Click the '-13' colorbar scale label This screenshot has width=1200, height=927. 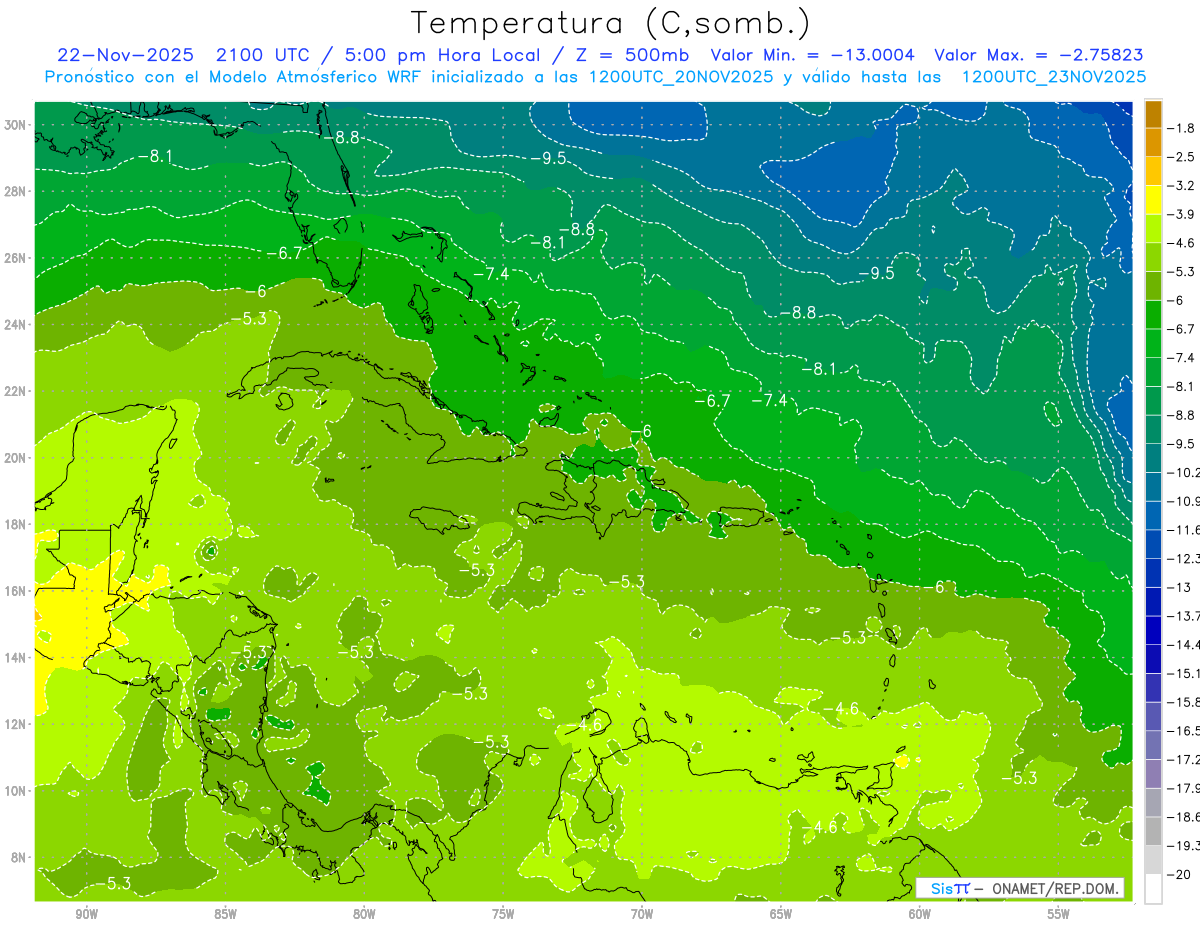1180,587
